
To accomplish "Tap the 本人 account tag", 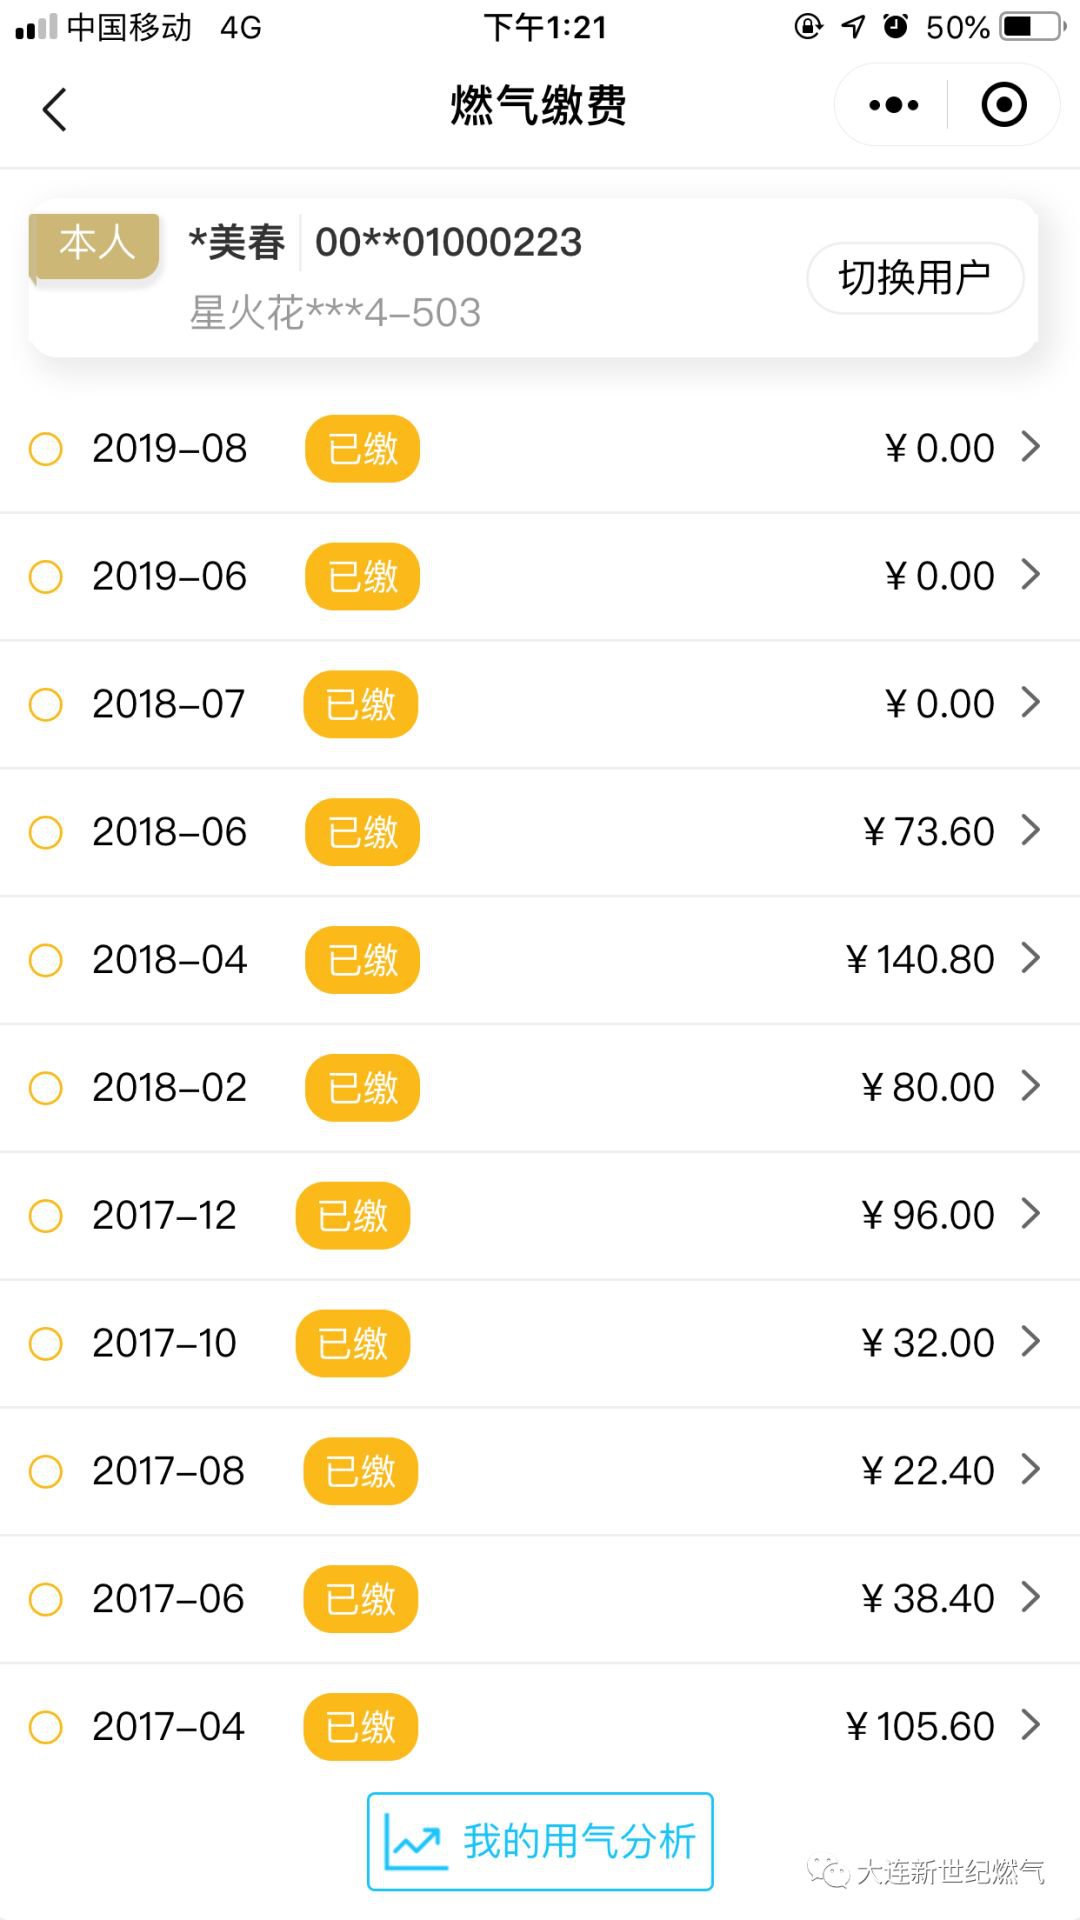I will point(96,243).
